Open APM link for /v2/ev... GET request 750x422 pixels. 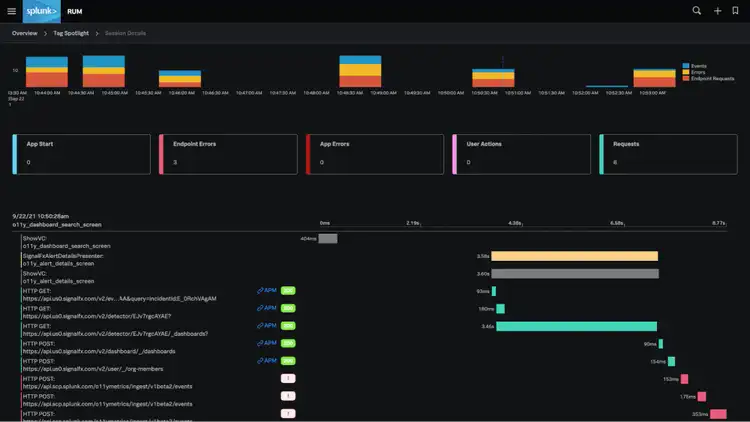click(x=267, y=291)
